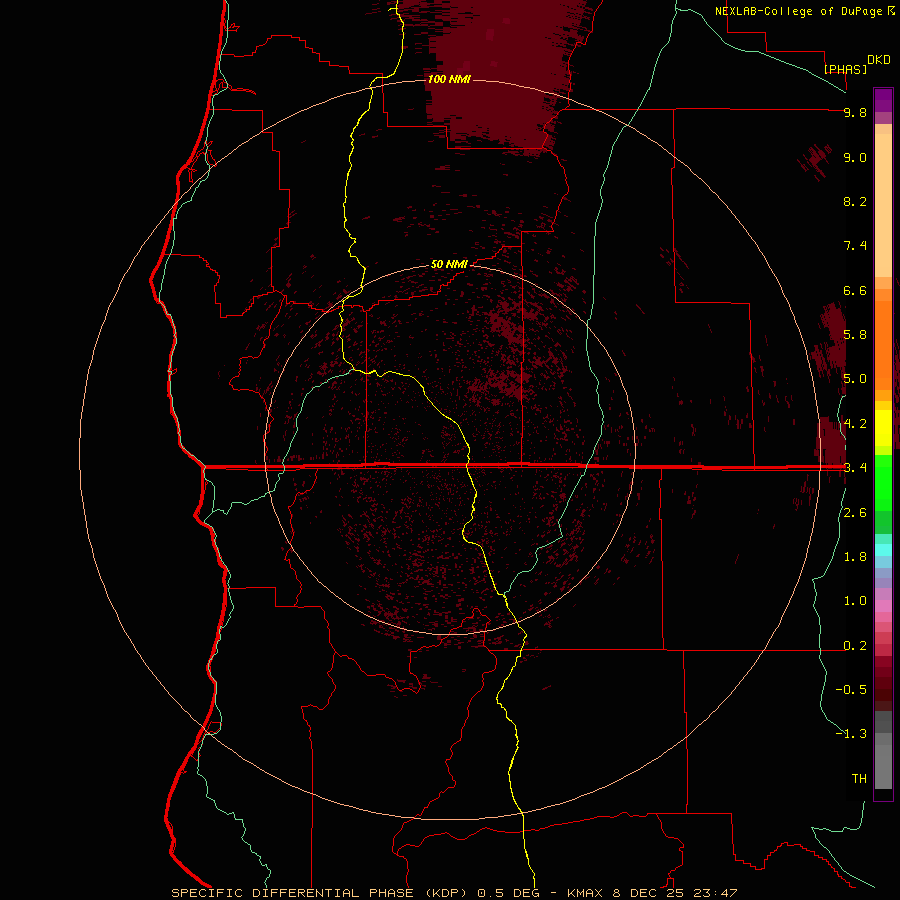The image size is (900, 900).
Task: Click the DKD label above color bar
Action: click(879, 59)
